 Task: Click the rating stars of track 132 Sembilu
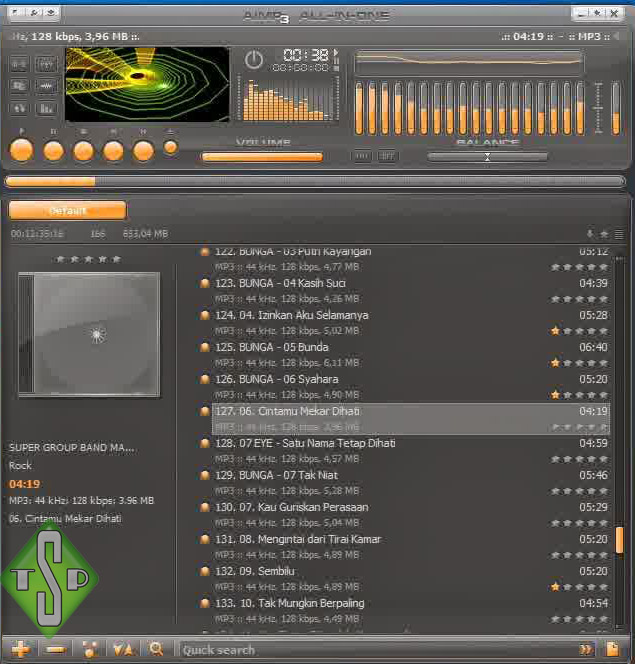coord(579,587)
